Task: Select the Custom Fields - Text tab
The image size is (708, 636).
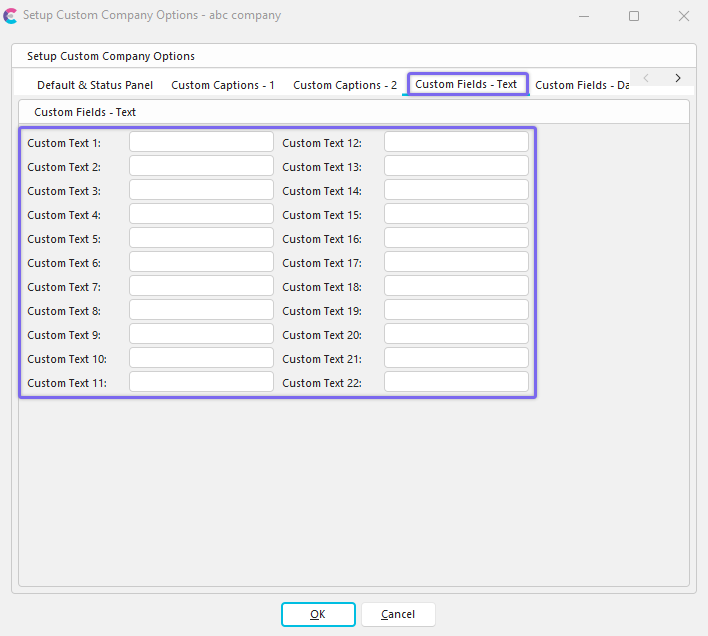Action: click(x=466, y=84)
